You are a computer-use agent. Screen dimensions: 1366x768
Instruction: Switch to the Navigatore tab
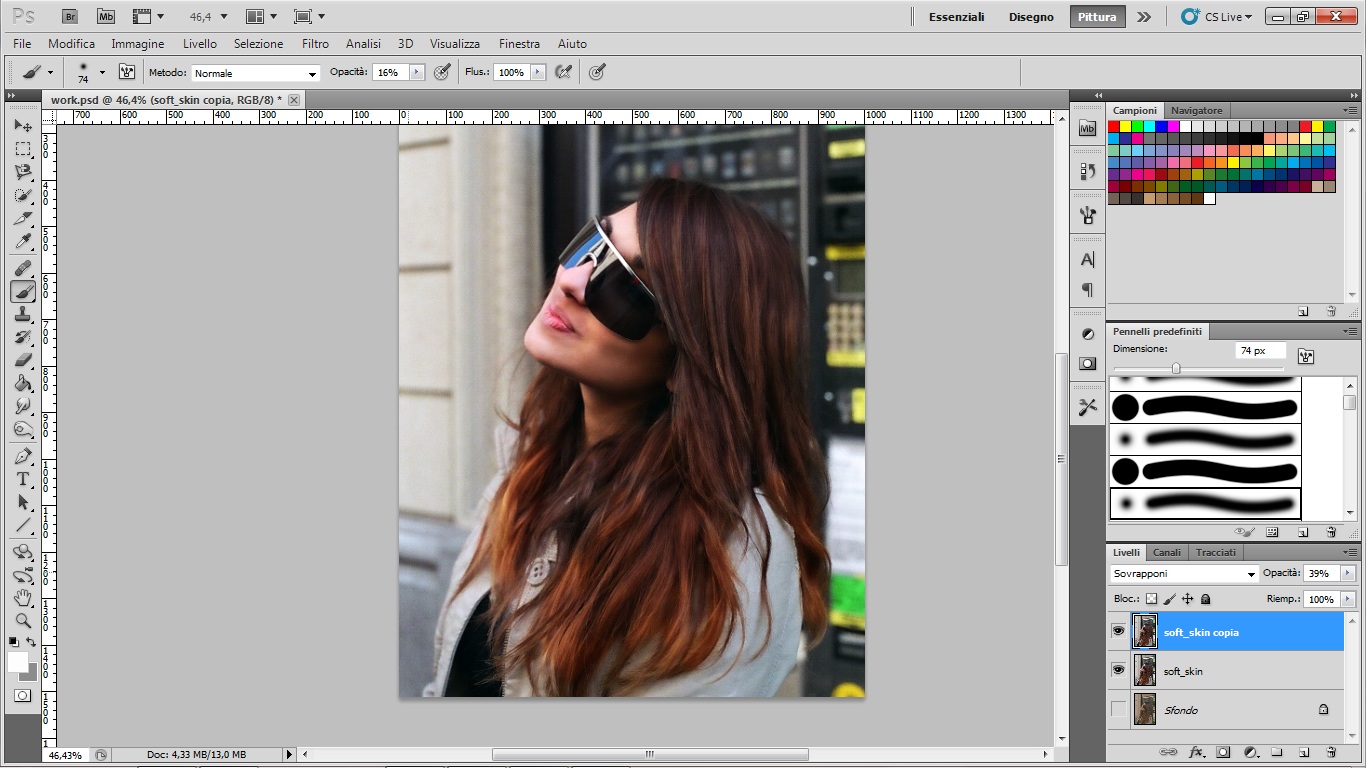click(1196, 110)
